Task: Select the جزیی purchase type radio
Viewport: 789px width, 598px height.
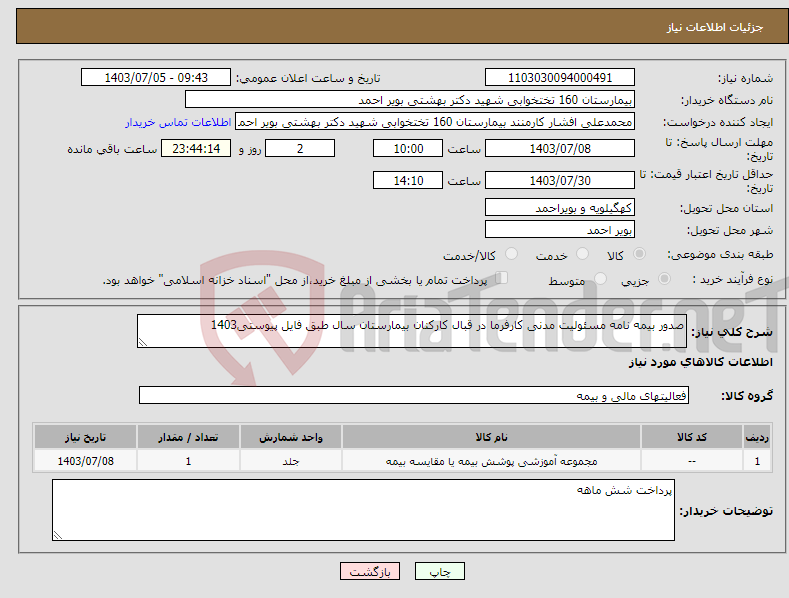Action: tap(664, 279)
